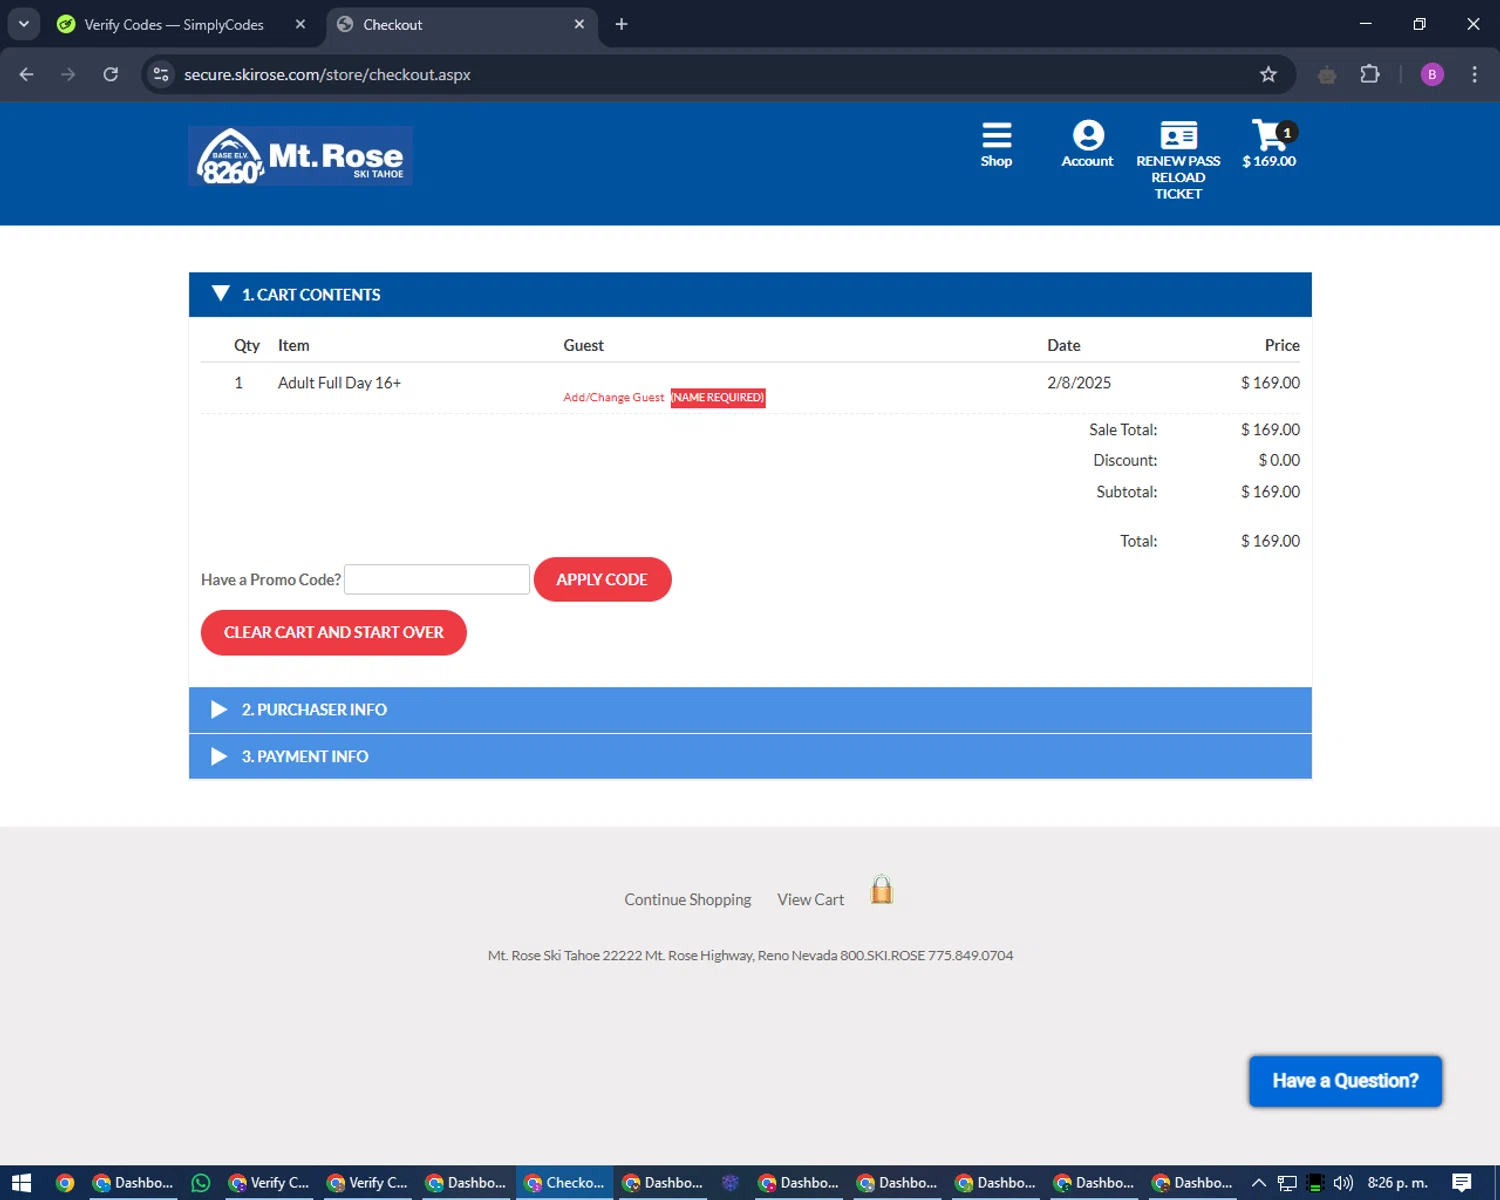
Task: Open the browser Extensions puzzle icon
Action: coord(1370,74)
